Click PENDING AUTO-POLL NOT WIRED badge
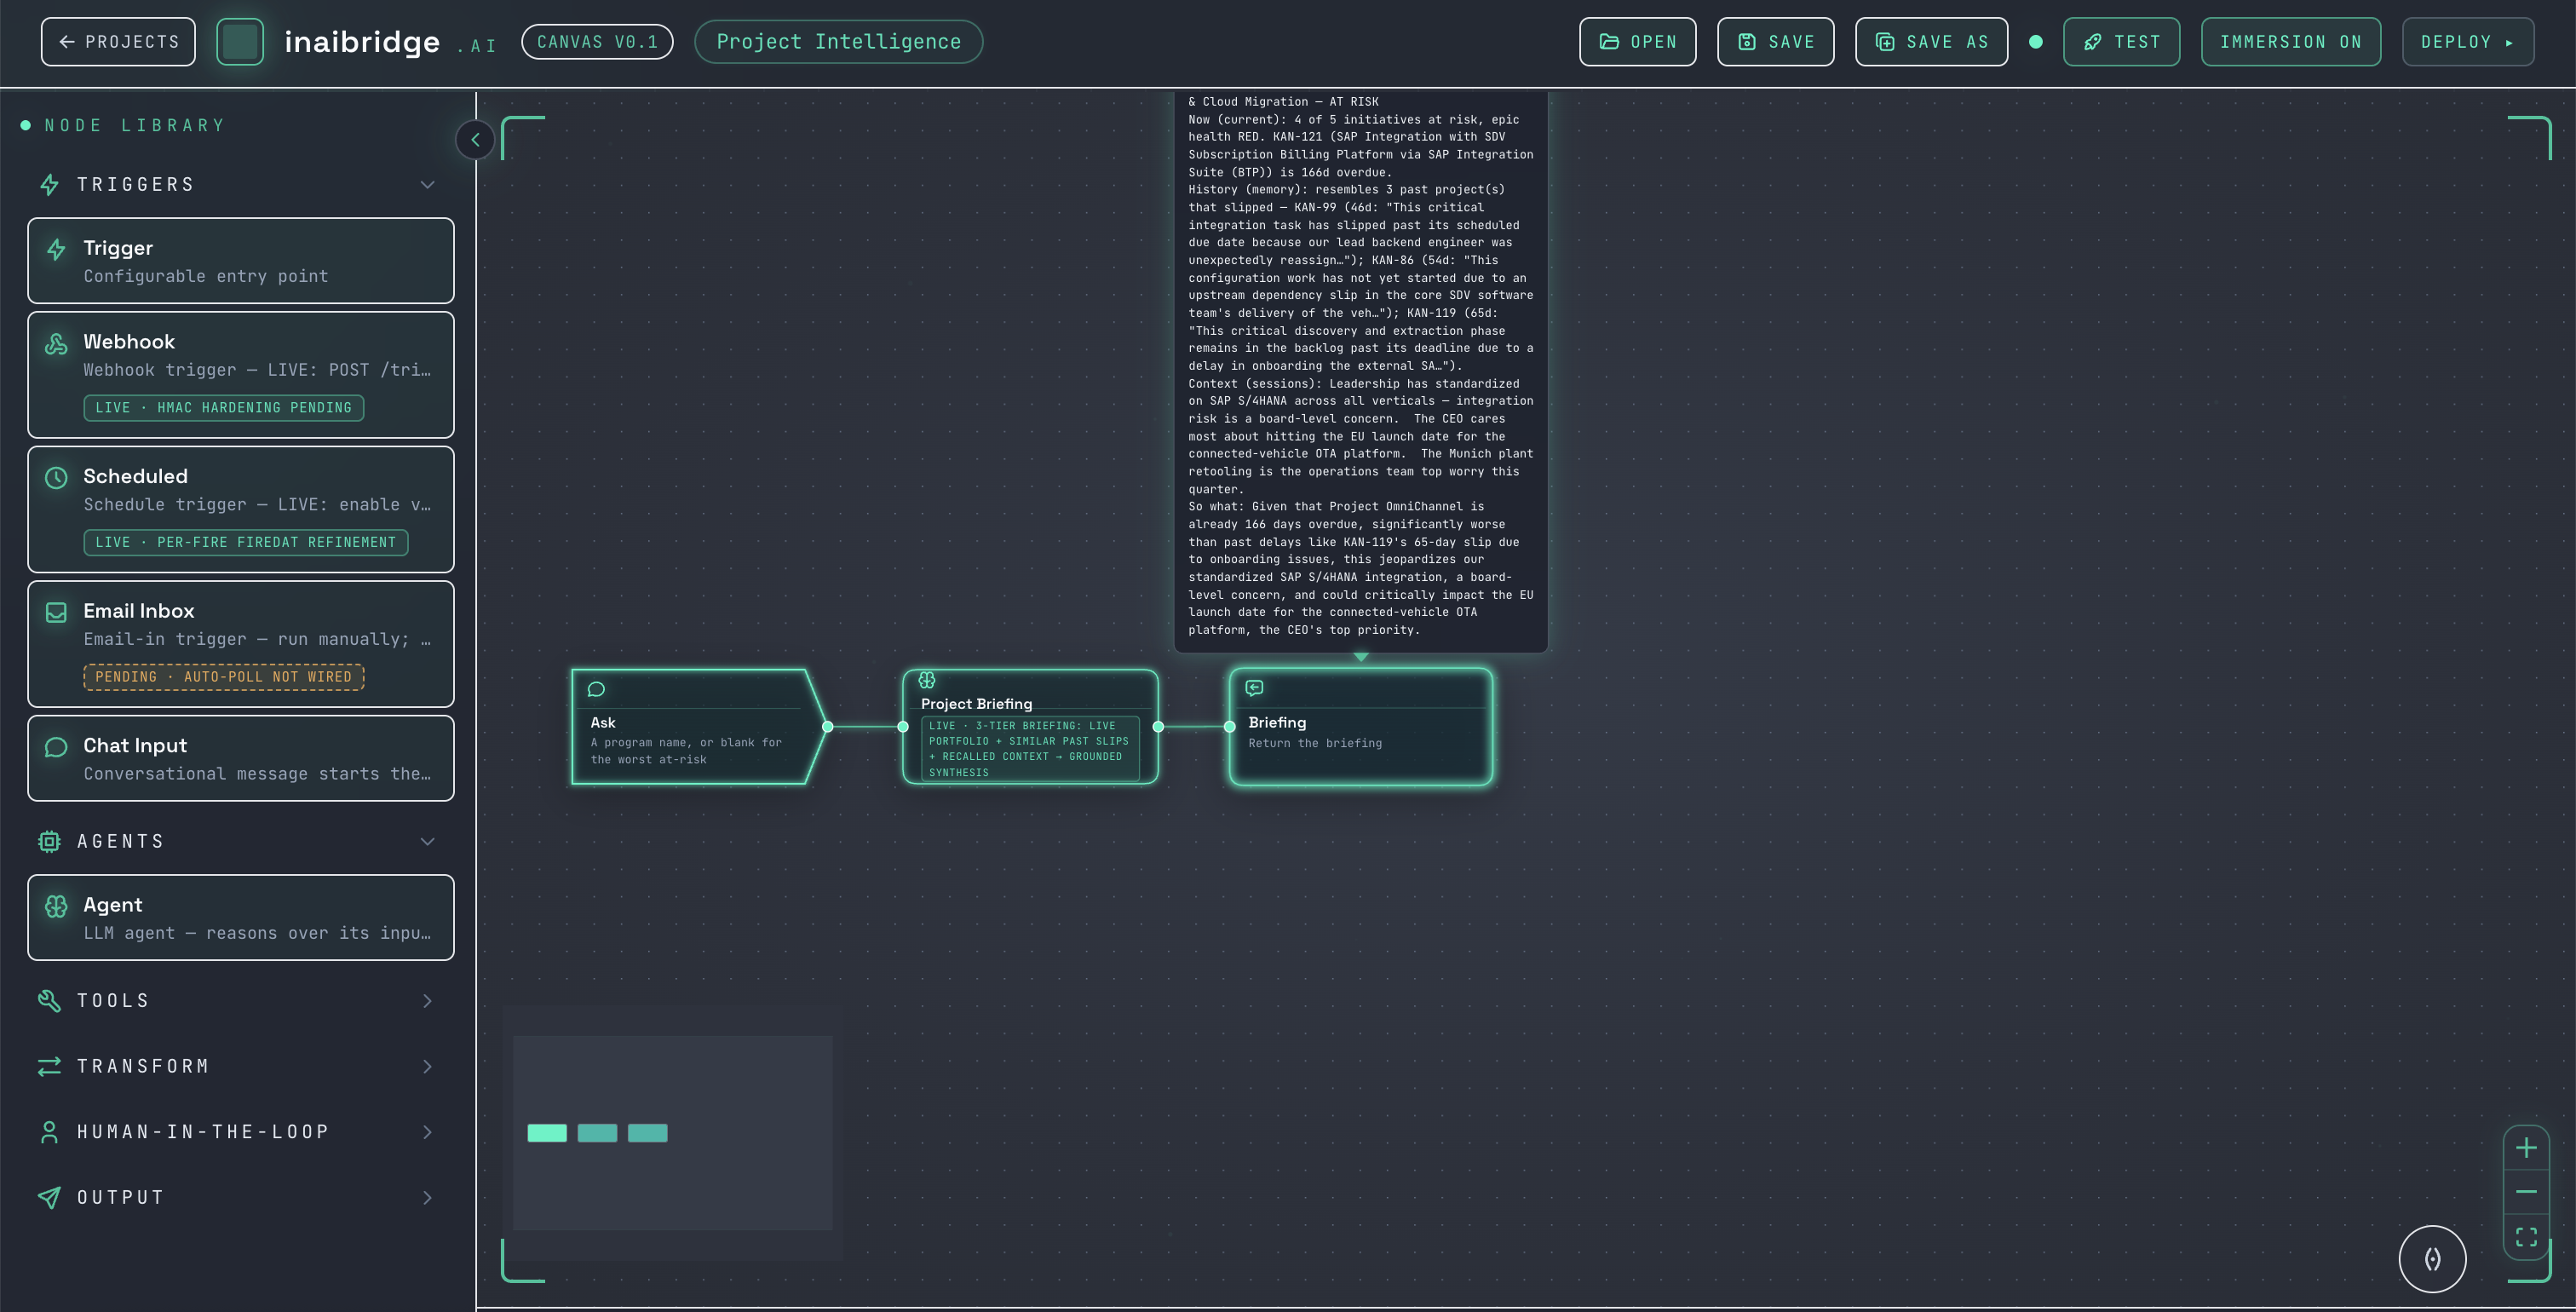The image size is (2576, 1312). (223, 677)
